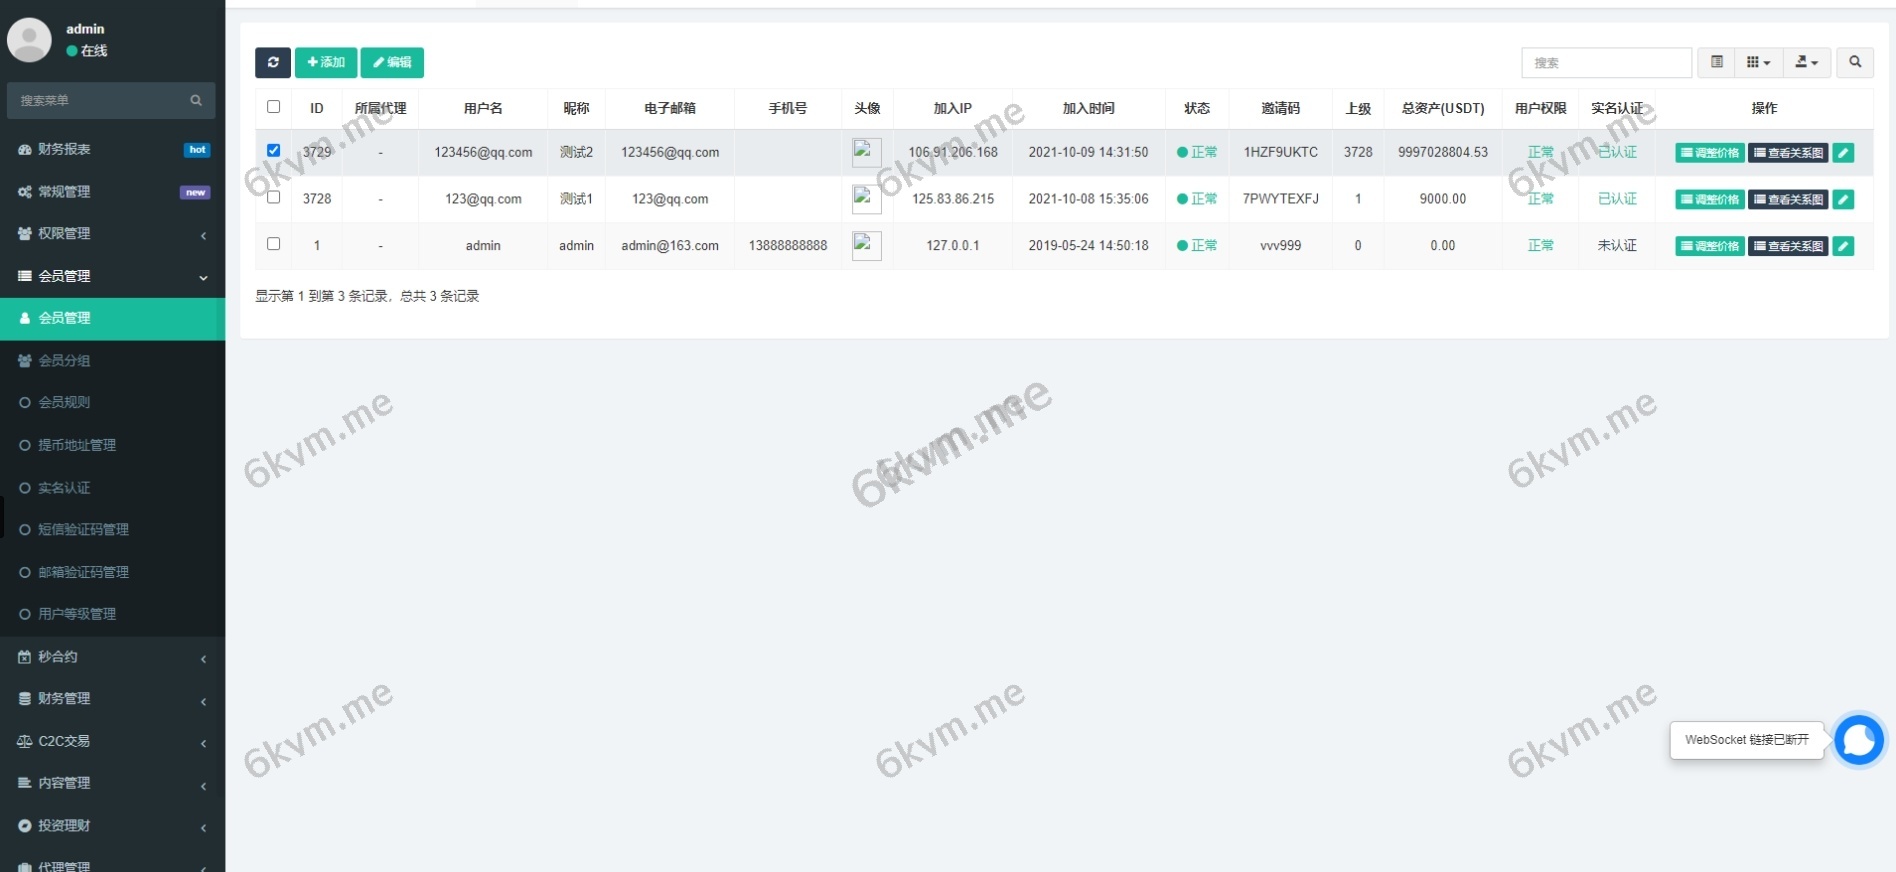Click the asset value 9997028804.53
Screen dimensions: 1896x872
[1442, 152]
